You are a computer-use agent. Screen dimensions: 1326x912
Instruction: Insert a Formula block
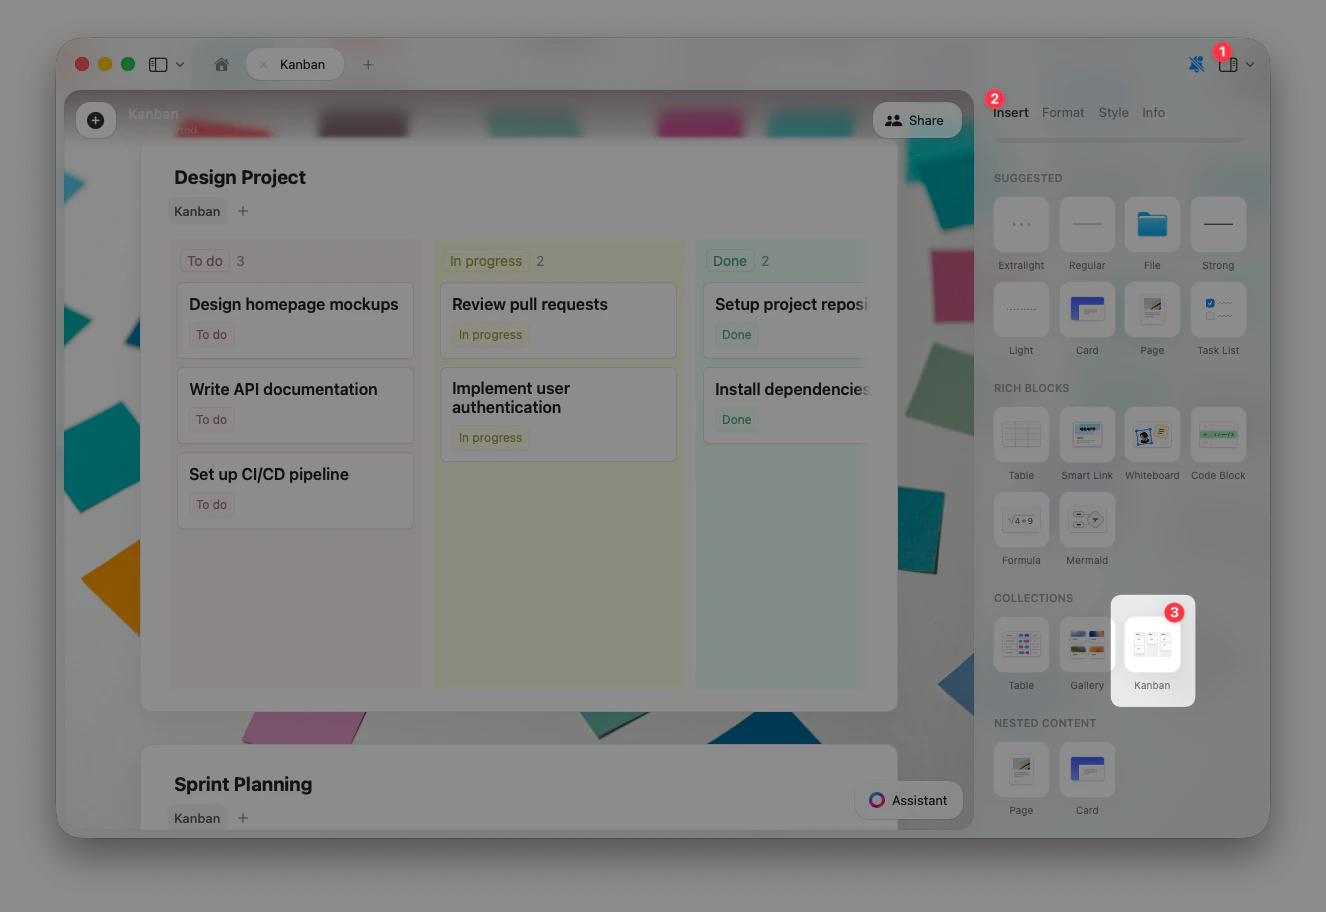[x=1021, y=520]
